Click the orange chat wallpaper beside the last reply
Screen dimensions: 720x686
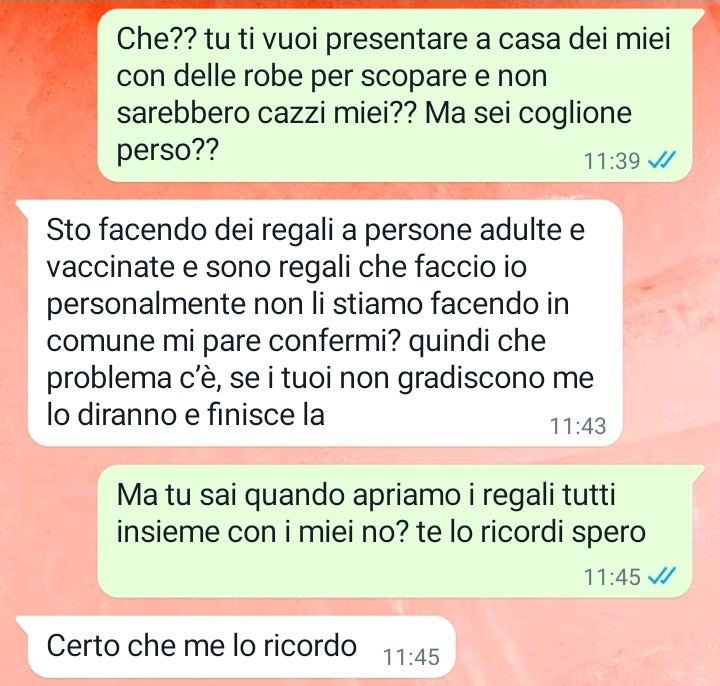click(x=583, y=647)
